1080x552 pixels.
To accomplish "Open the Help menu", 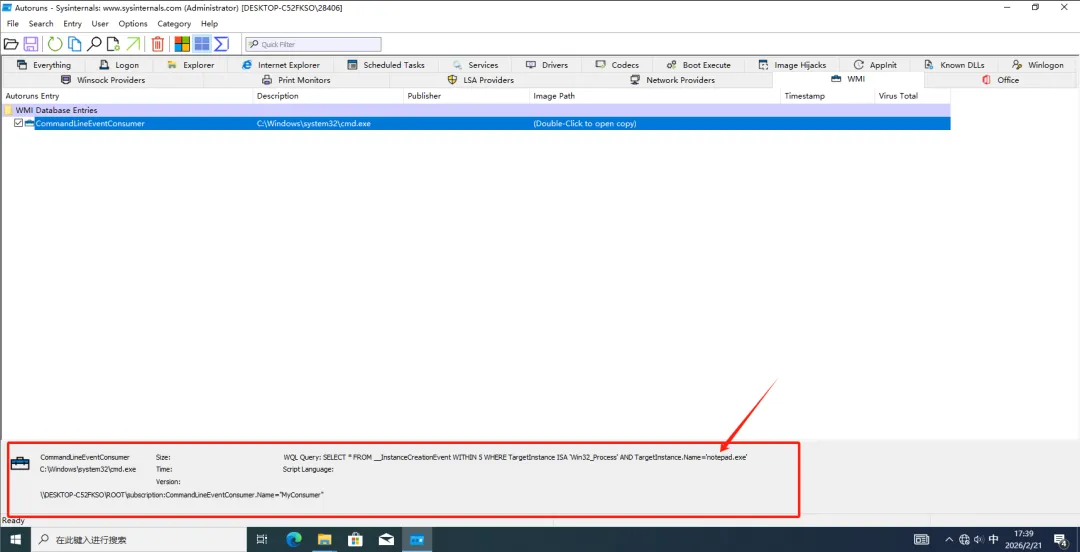I will (209, 23).
